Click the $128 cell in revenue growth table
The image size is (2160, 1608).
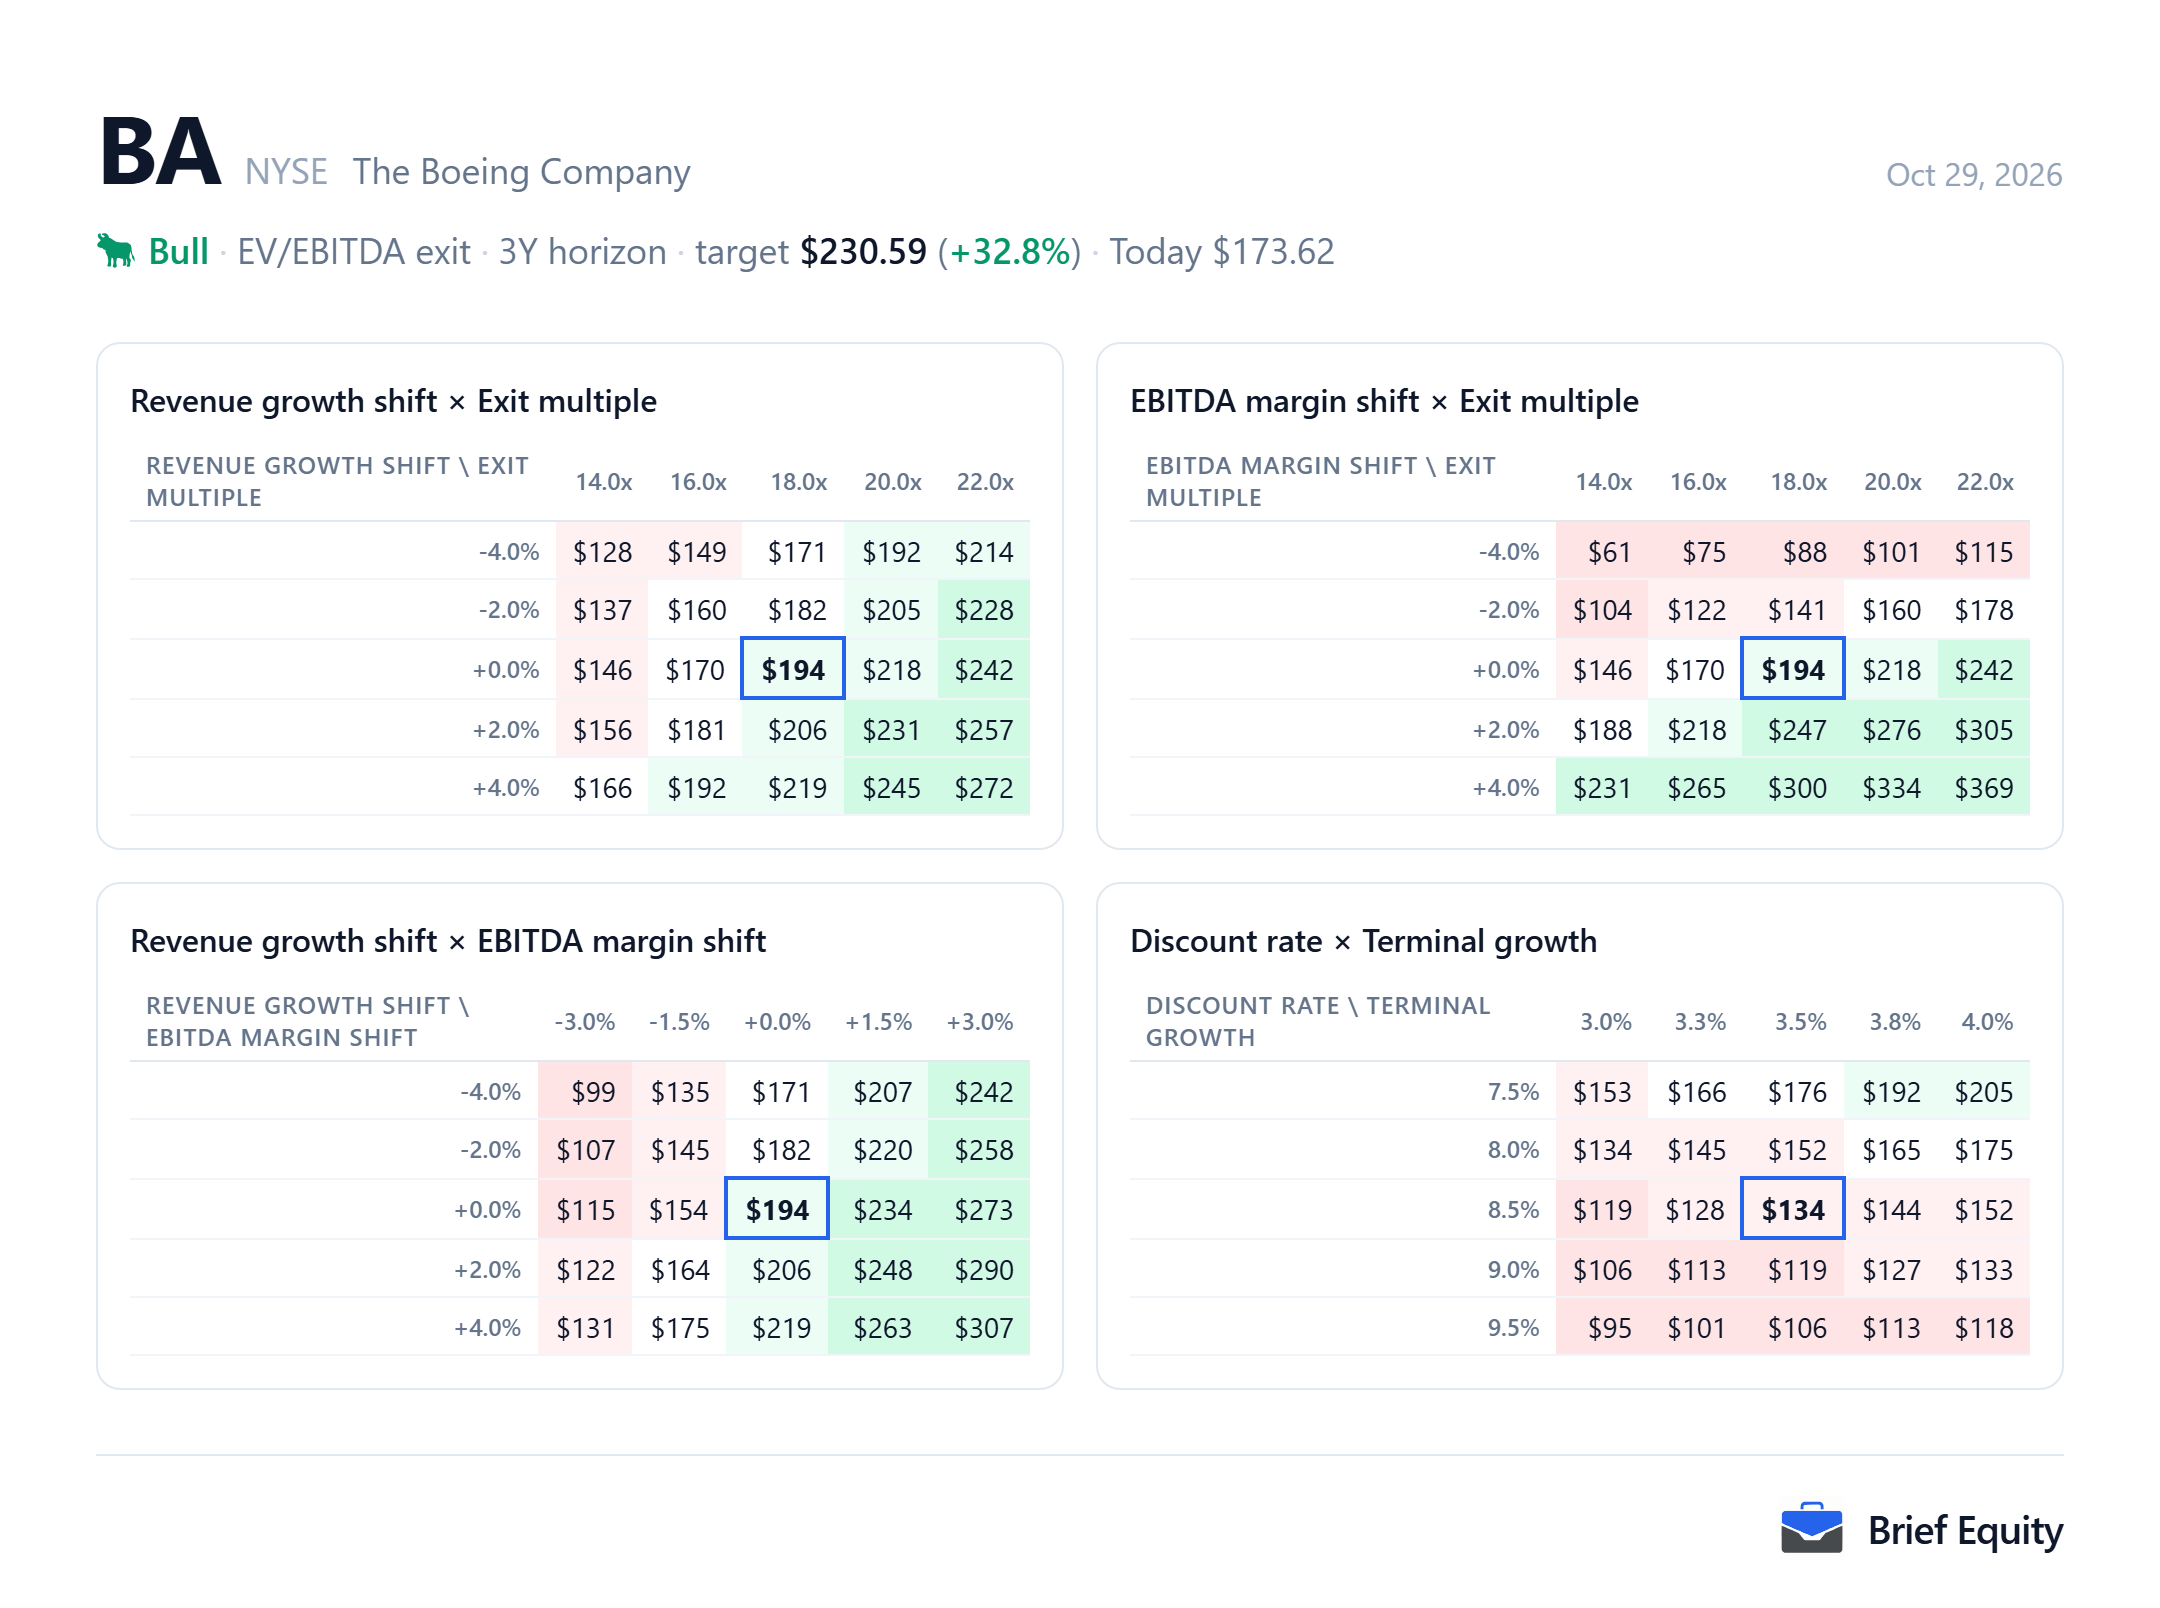[x=602, y=551]
